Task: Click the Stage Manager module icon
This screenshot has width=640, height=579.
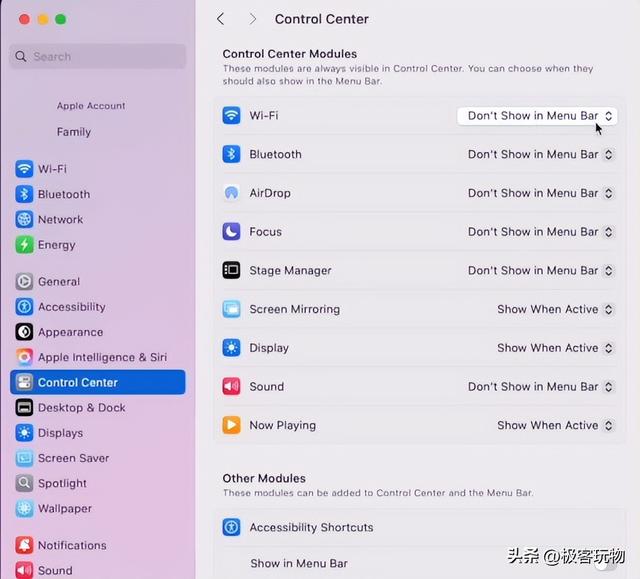Action: tap(231, 270)
